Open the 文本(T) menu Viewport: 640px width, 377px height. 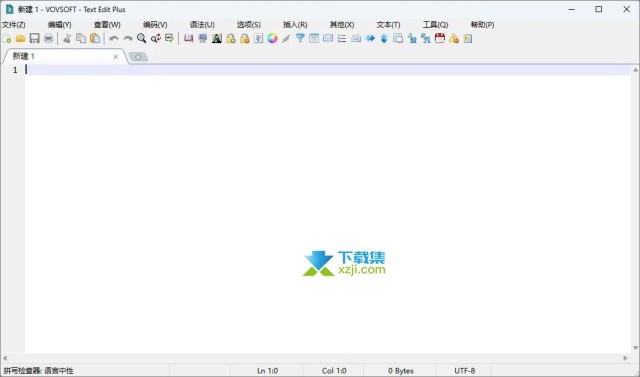[x=388, y=25]
